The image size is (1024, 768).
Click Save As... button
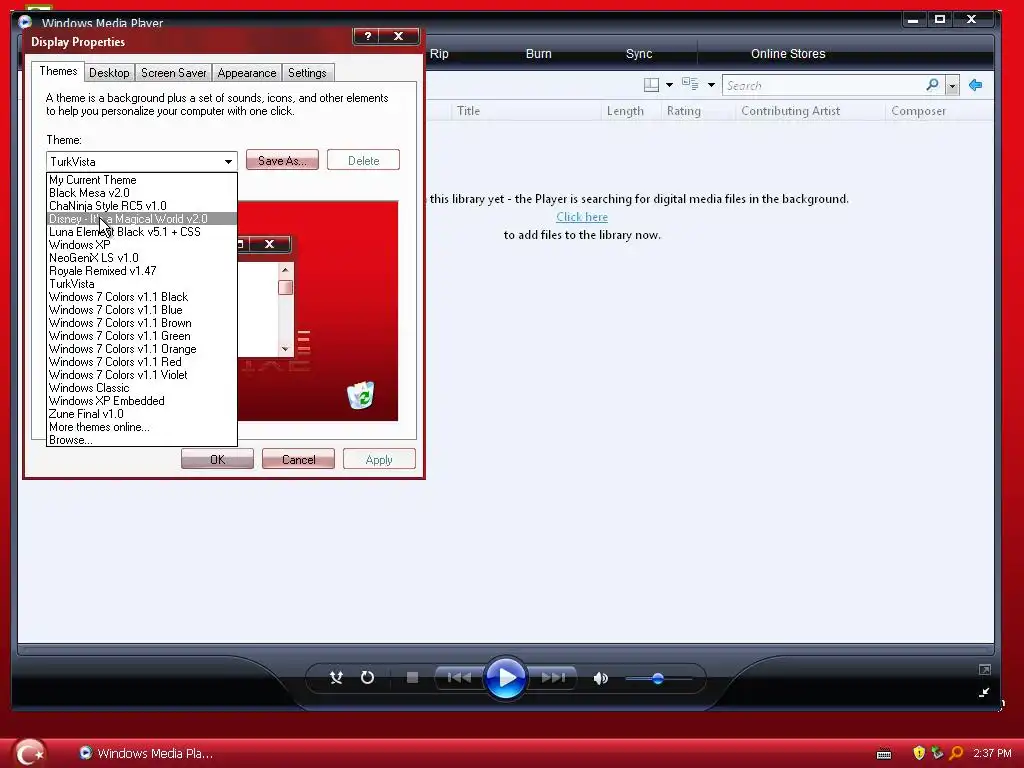pyautogui.click(x=282, y=161)
